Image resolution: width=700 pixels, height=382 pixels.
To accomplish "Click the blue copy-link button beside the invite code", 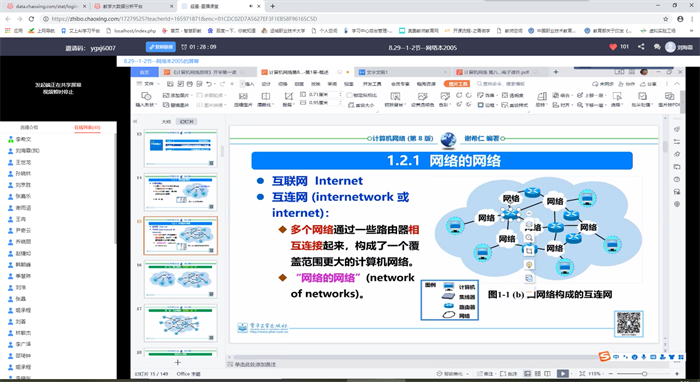I will (160, 47).
